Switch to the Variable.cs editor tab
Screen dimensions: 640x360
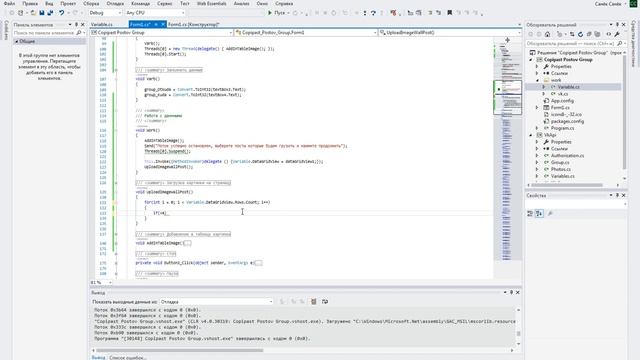coord(102,24)
